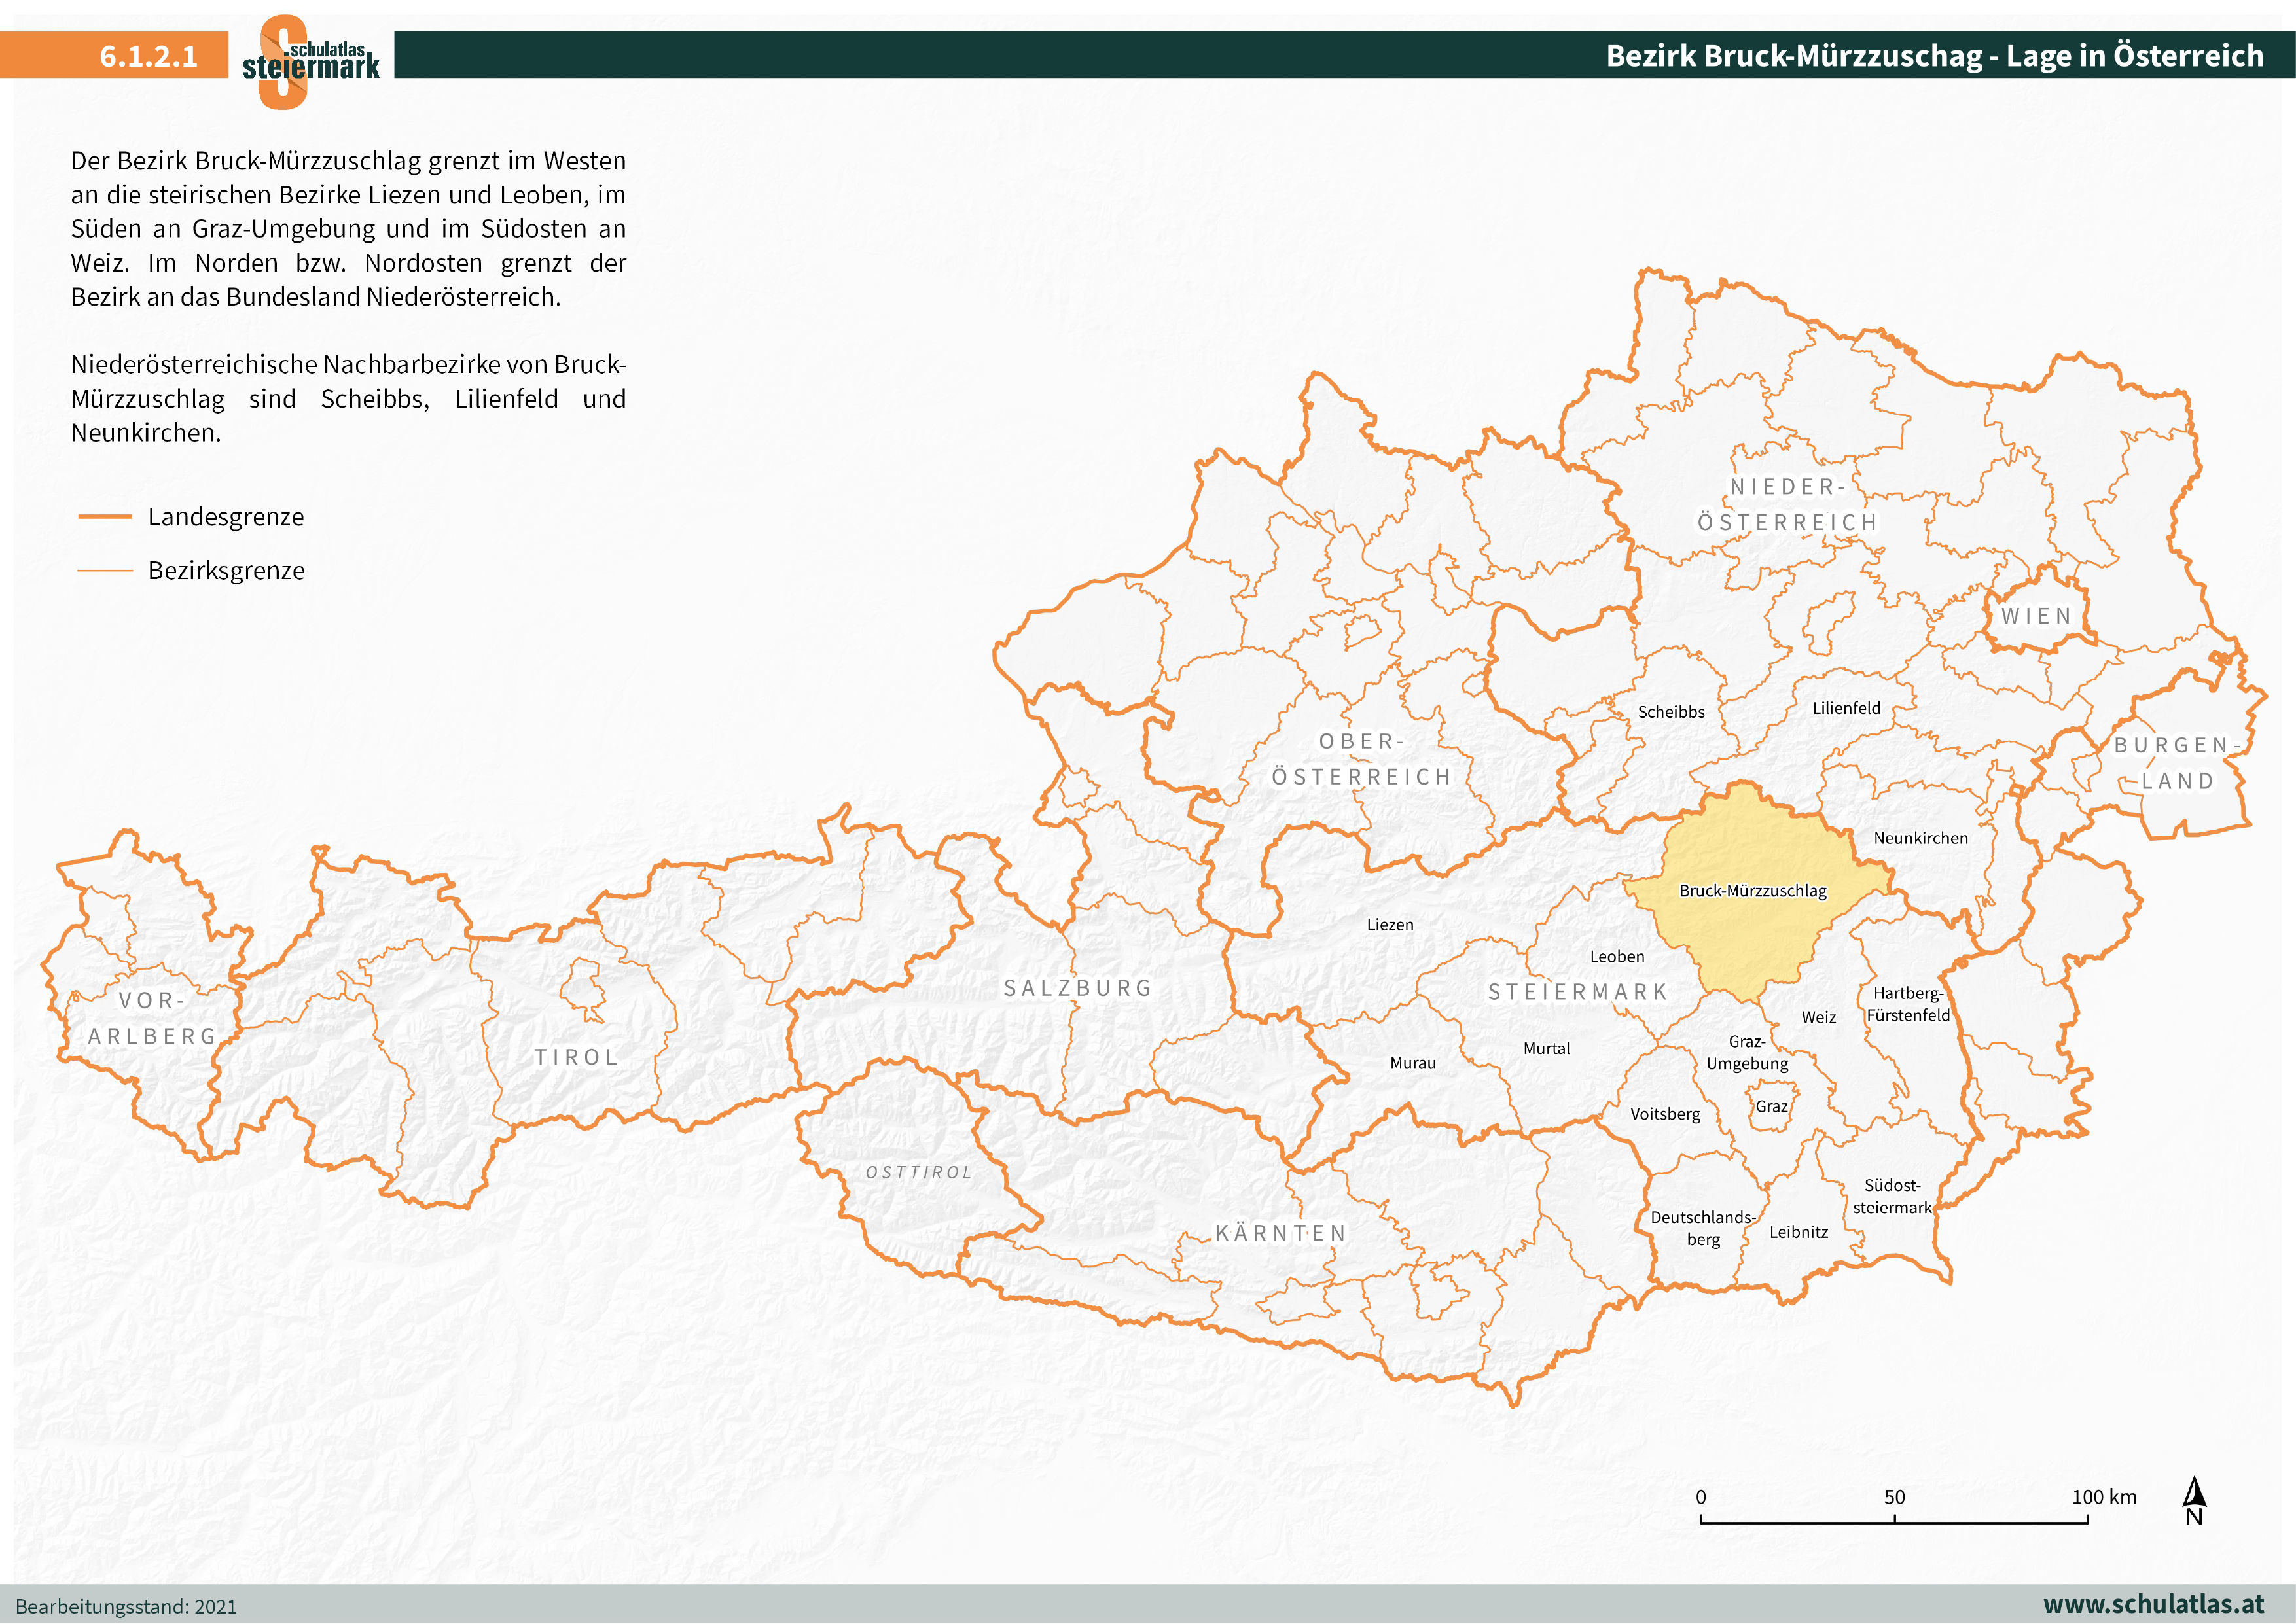Select the Voitsberg district label

click(x=1665, y=1114)
